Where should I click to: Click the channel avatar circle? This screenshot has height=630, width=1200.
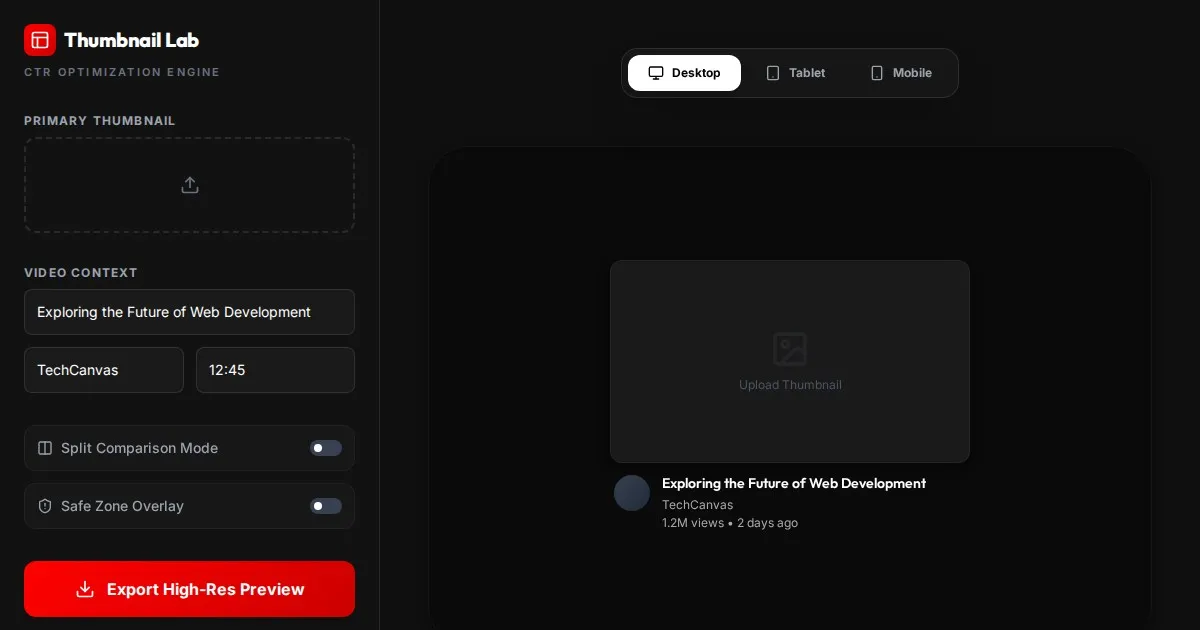click(x=632, y=493)
